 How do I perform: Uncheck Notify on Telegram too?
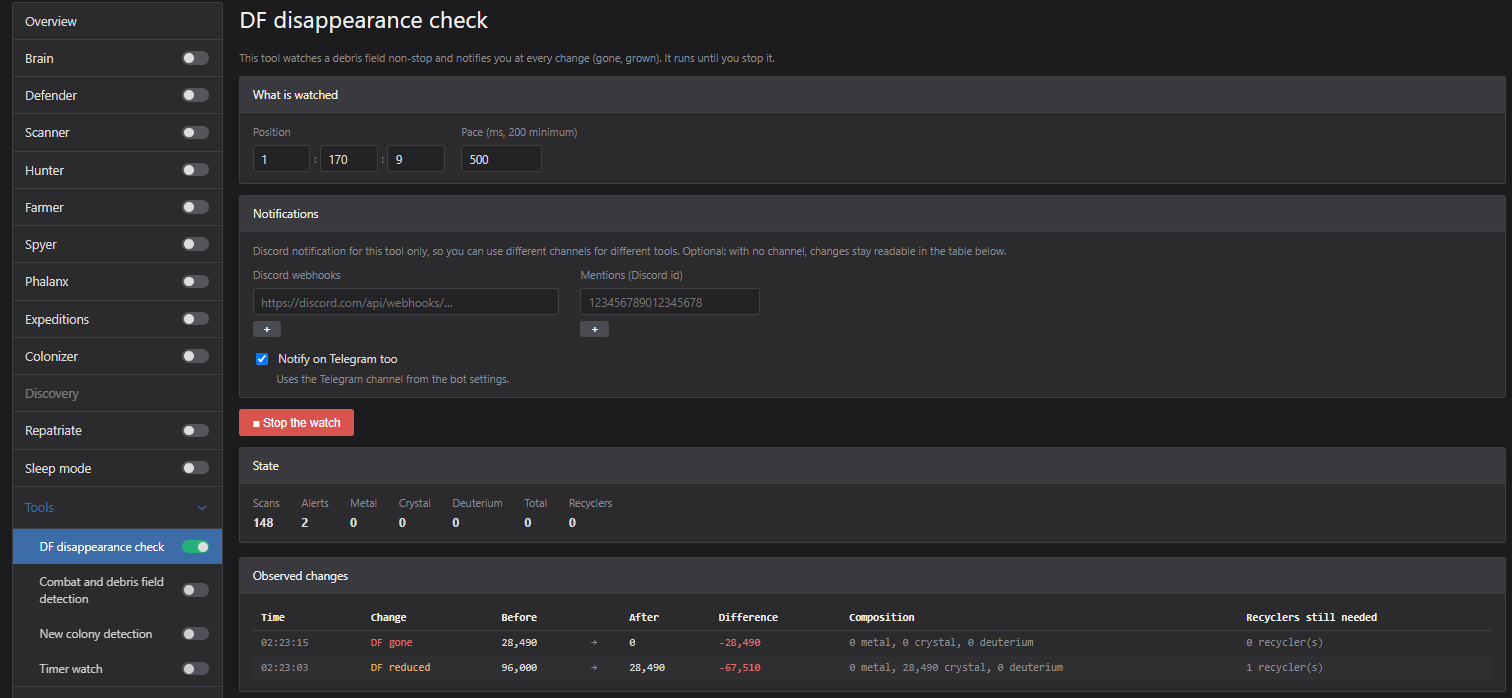click(x=262, y=359)
